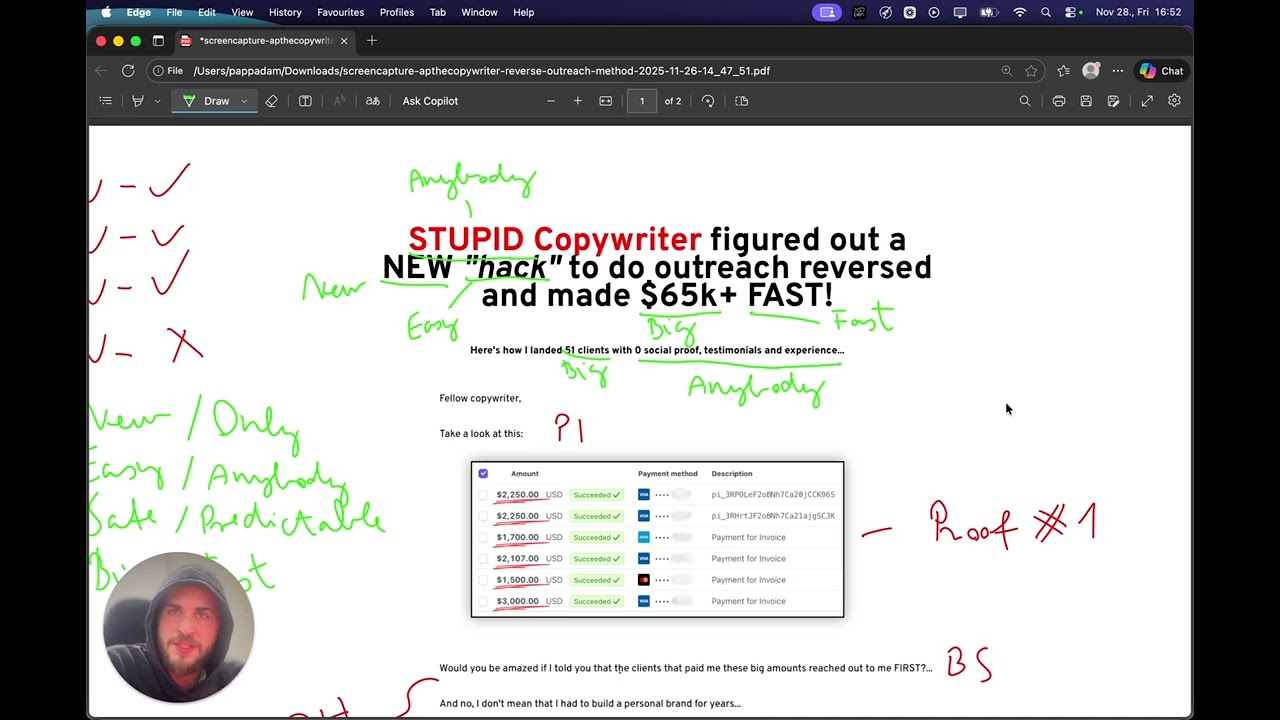Tick the checkbox for $1,500.00 payment
Screen dimensions: 1280x720
[x=483, y=580]
